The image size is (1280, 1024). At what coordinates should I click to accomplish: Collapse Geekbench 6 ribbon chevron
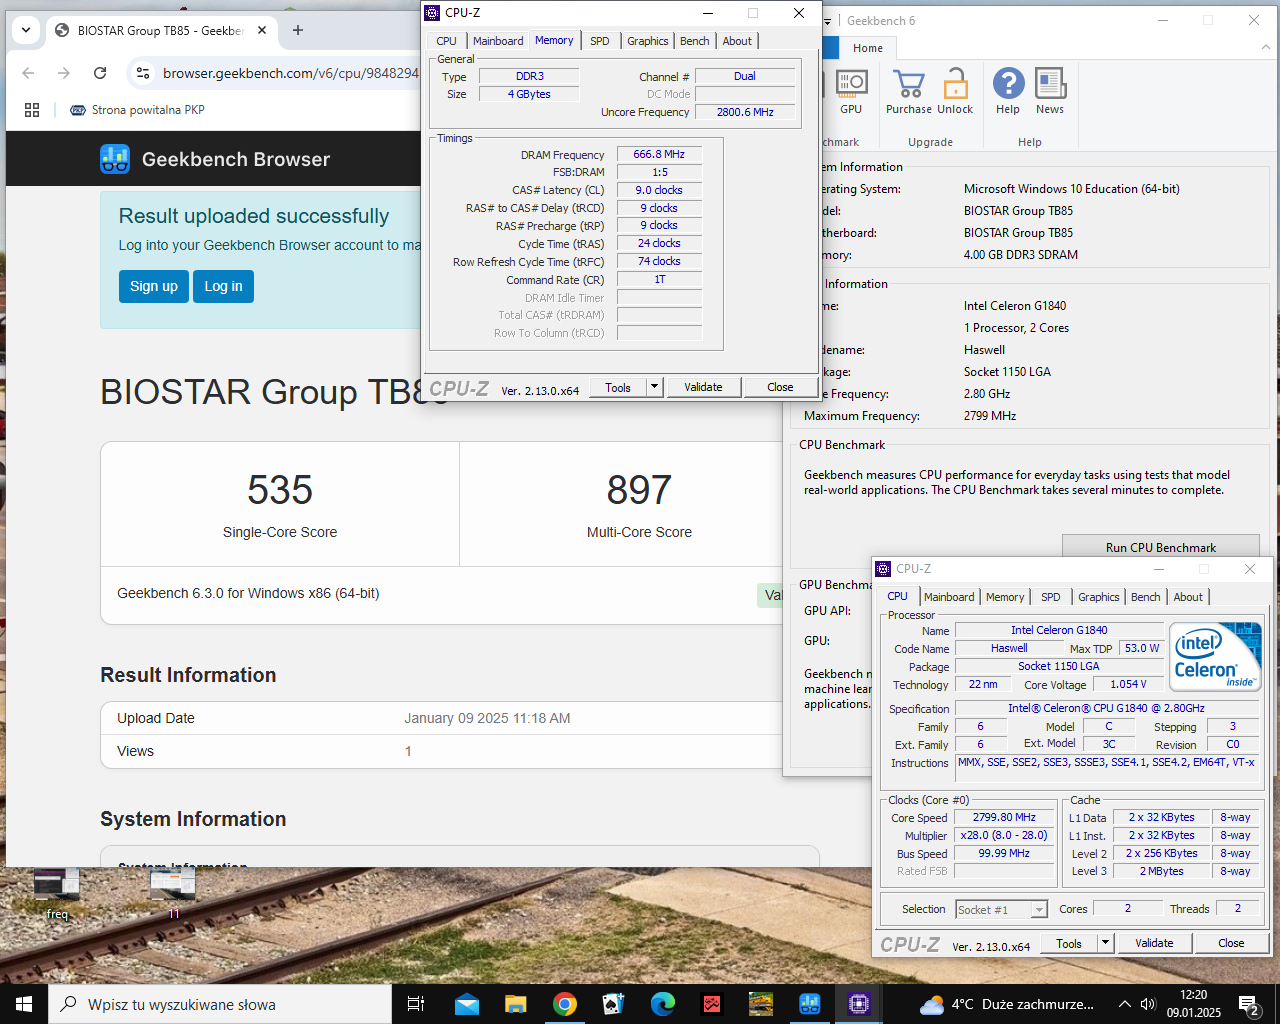[1264, 47]
